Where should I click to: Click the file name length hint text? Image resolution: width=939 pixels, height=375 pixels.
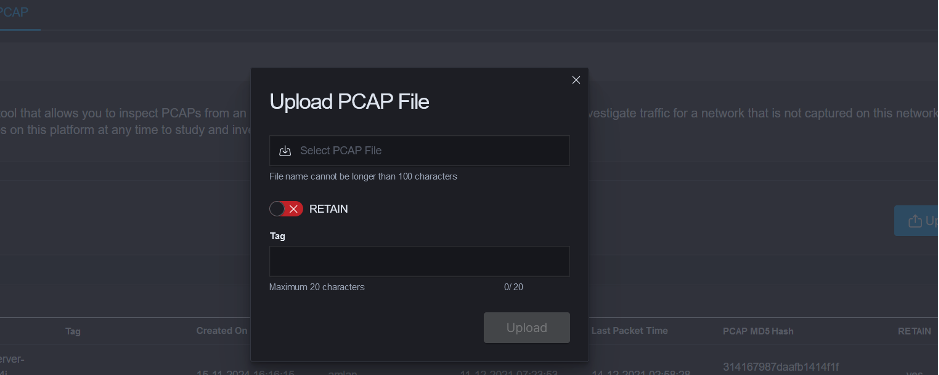364,177
